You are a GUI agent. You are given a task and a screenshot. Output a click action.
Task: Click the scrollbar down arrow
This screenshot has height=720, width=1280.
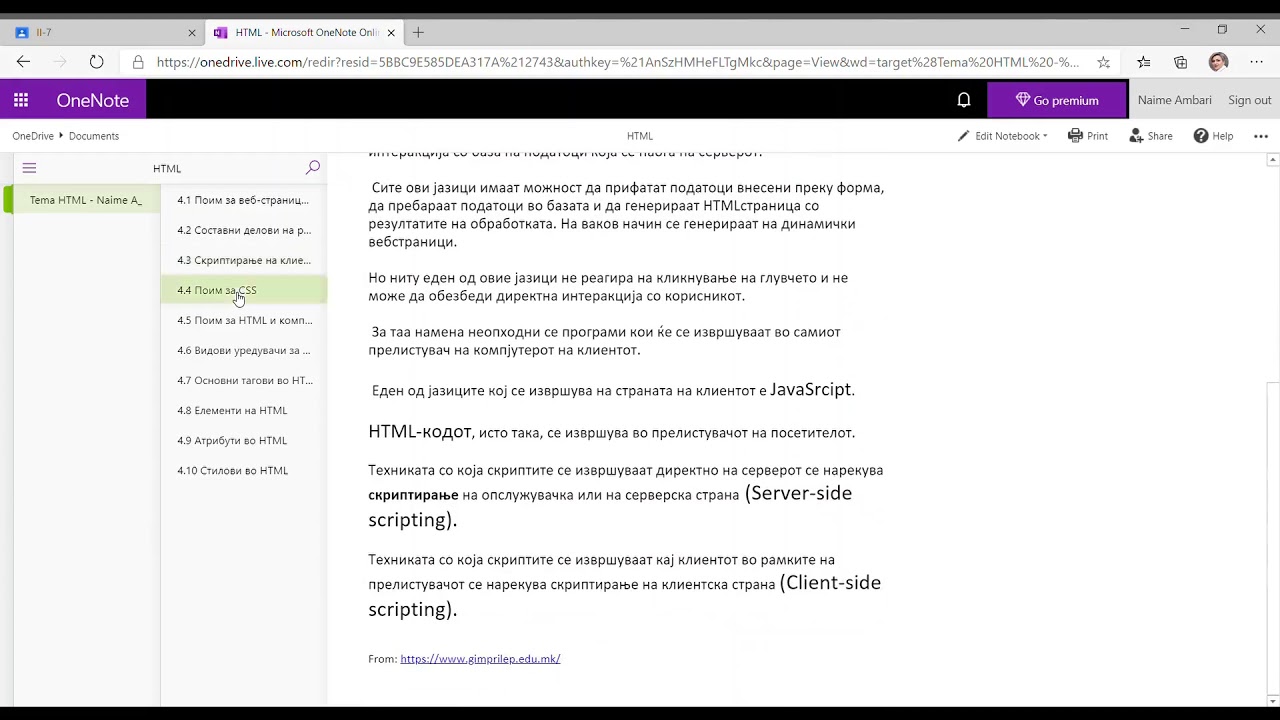click(1272, 699)
